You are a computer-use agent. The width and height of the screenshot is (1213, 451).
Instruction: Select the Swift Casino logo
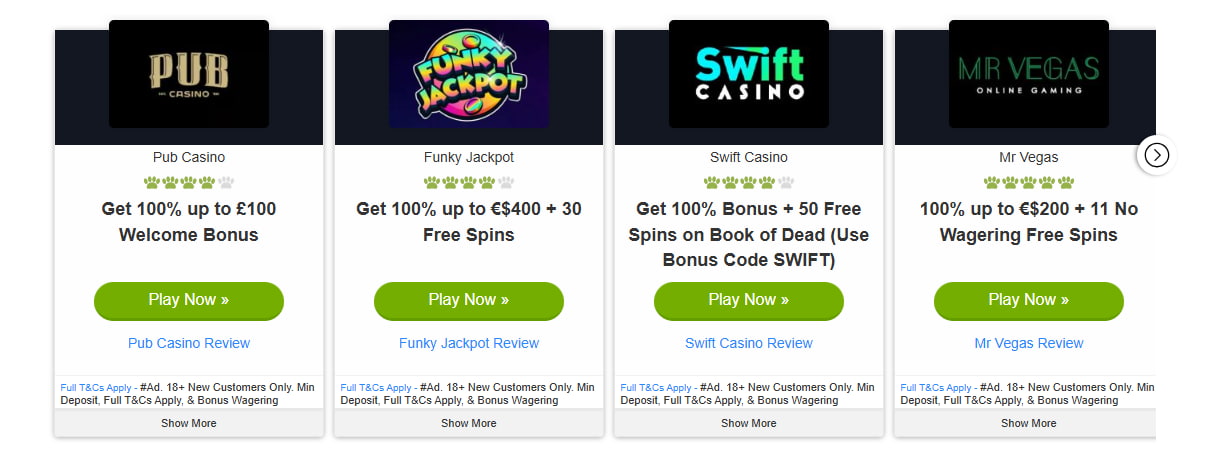point(749,74)
